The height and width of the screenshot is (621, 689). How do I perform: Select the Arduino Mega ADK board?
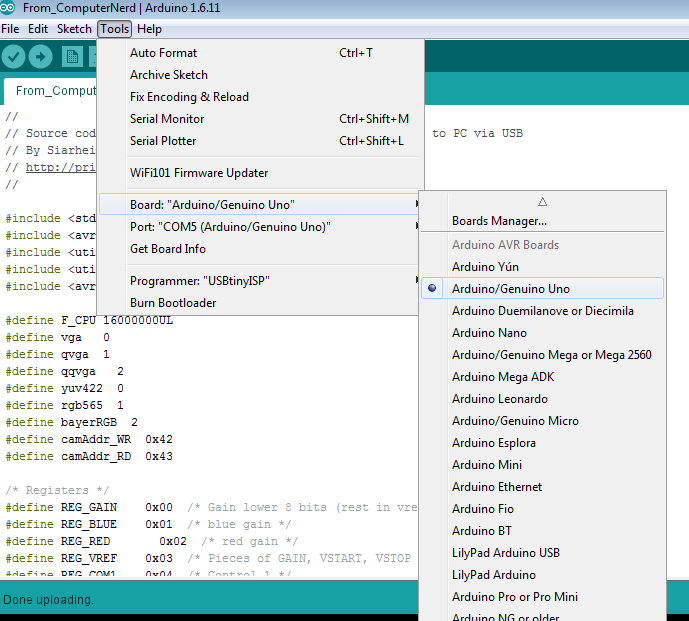pyautogui.click(x=543, y=377)
